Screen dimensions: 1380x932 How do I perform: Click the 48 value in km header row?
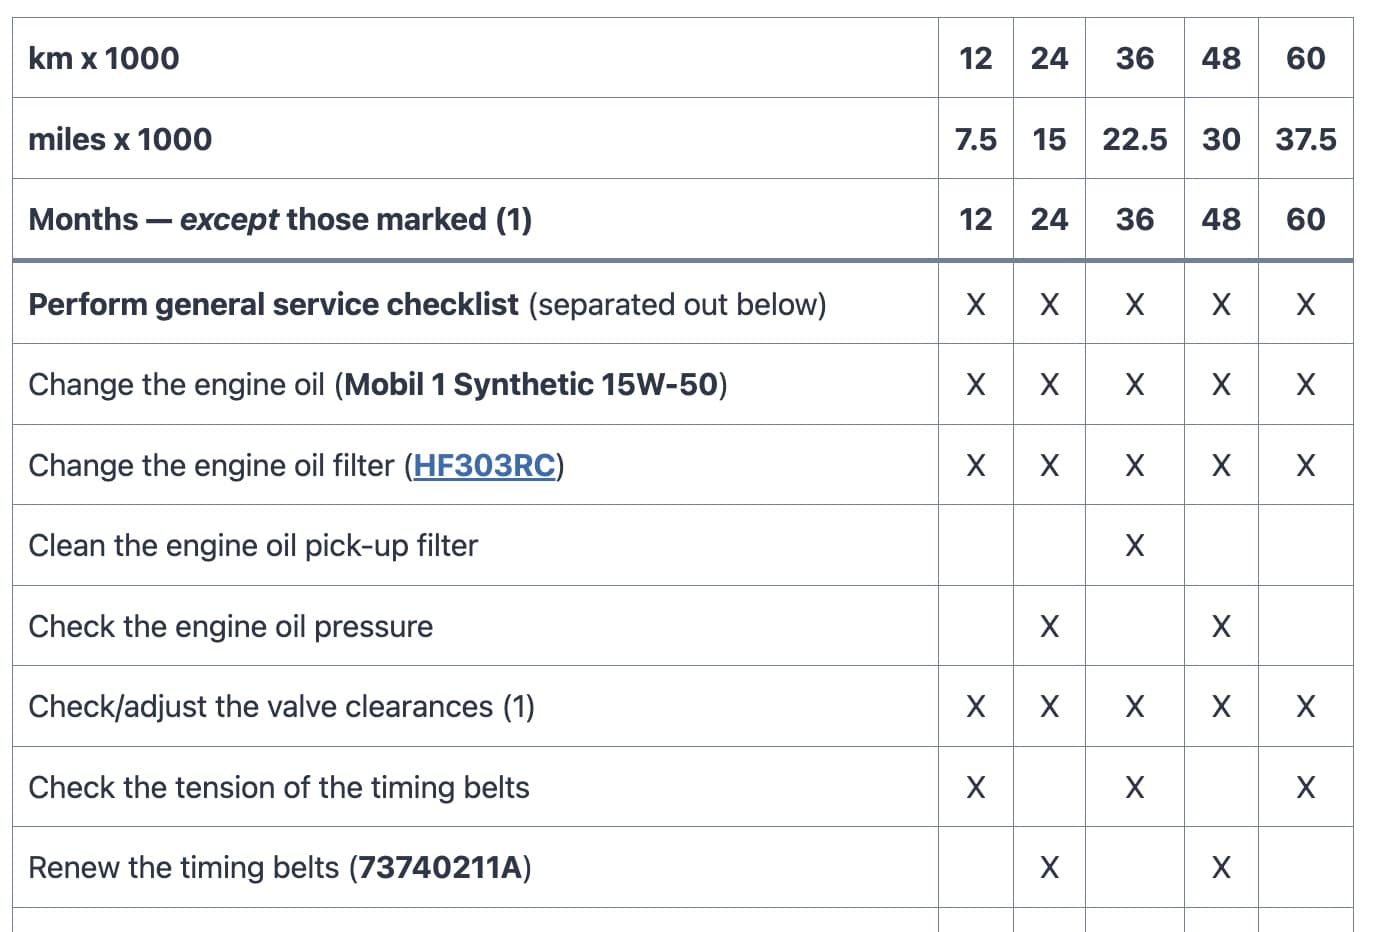(1221, 58)
